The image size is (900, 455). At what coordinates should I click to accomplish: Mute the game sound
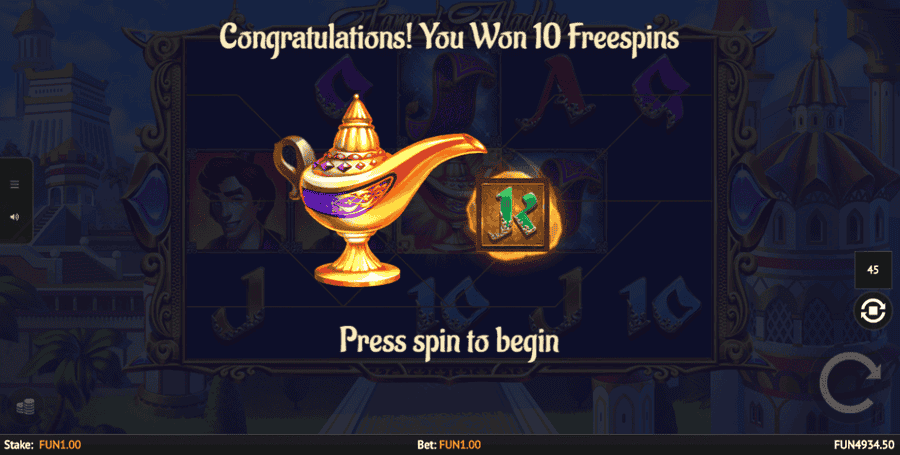coord(15,217)
